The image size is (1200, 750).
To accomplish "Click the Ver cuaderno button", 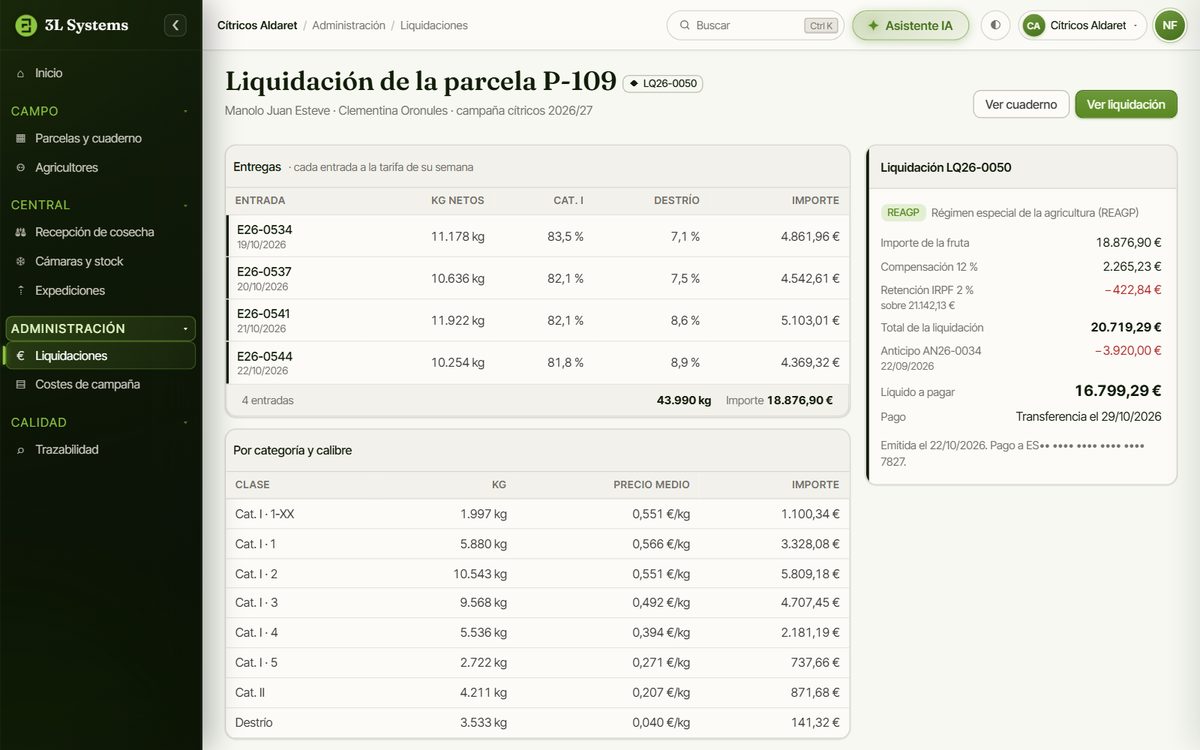I will 1021,104.
